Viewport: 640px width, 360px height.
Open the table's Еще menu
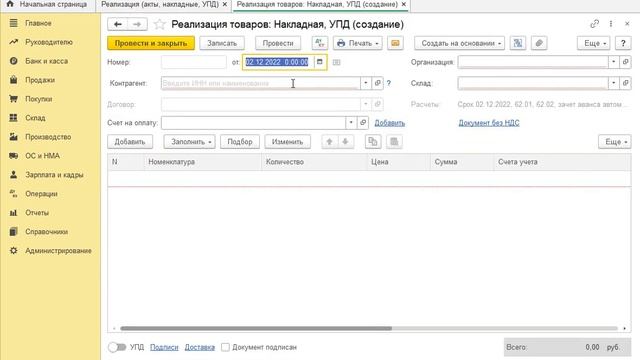tap(615, 142)
